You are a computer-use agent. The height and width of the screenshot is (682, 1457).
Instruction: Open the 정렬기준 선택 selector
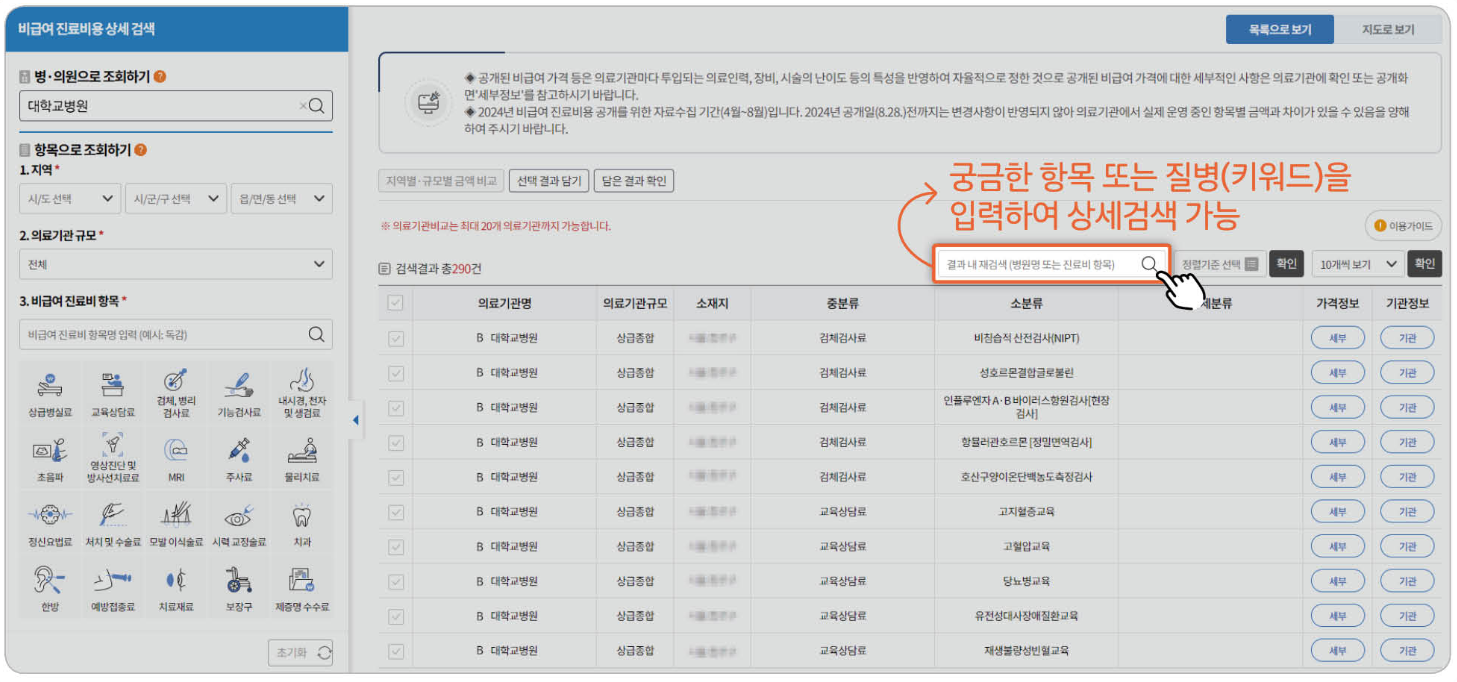click(1219, 264)
